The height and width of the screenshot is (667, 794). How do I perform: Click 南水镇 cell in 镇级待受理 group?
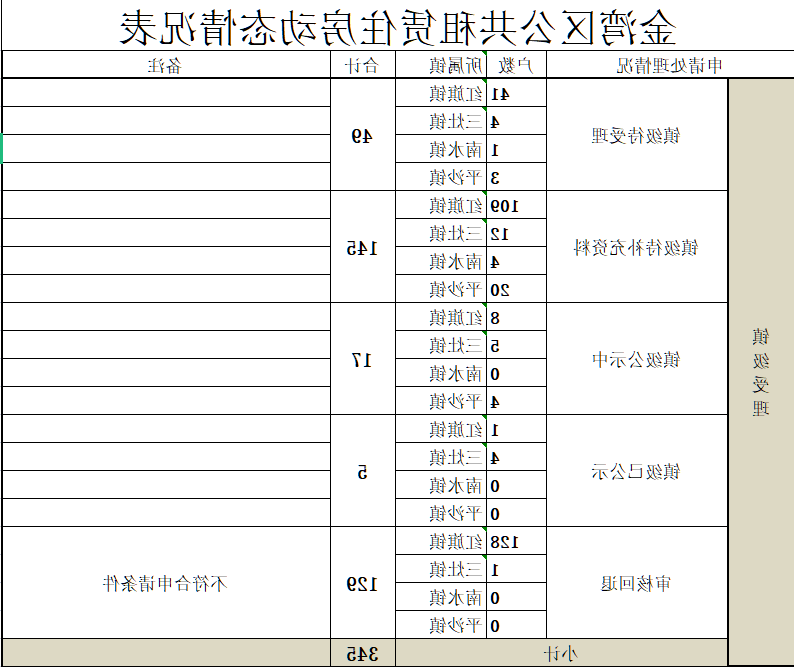pos(441,149)
